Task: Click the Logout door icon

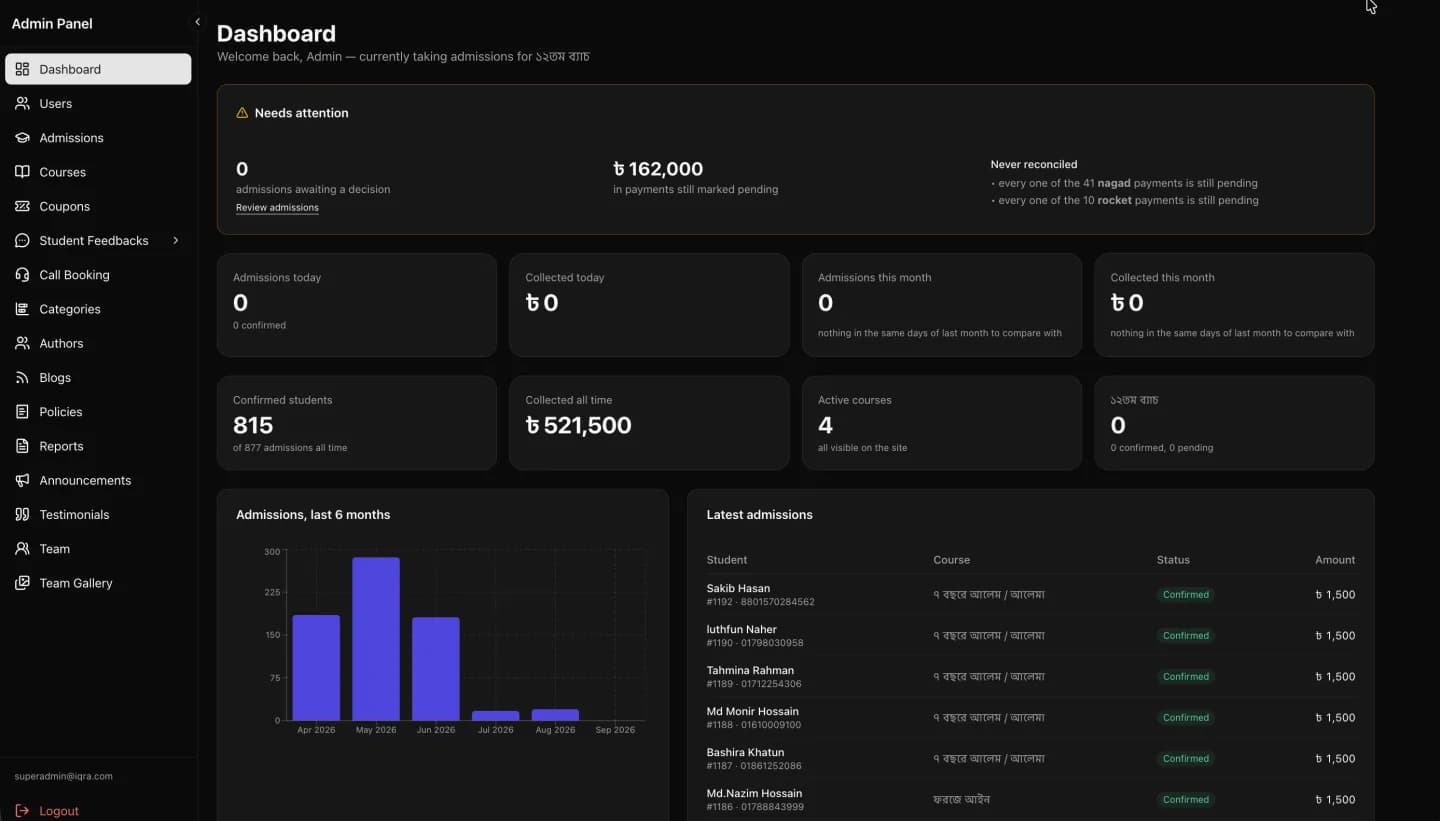Action: click(22, 811)
